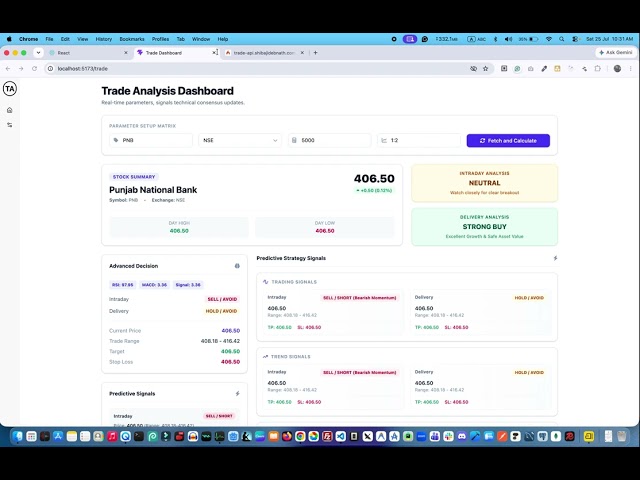Open the View menu

82,39
